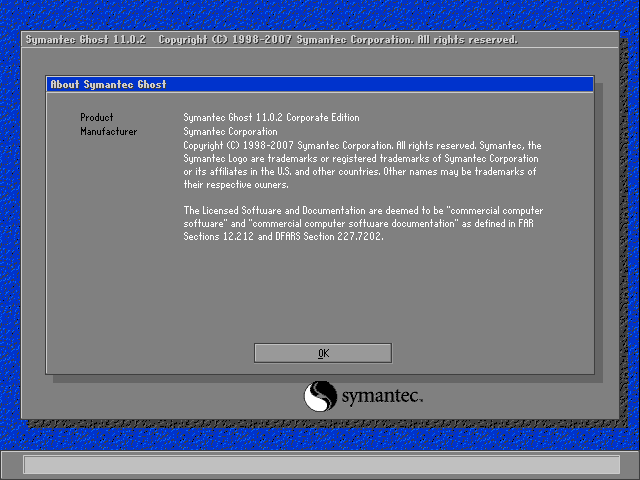Screen dimensions: 640x480
Task: Select the Product label
Action: click(97, 118)
